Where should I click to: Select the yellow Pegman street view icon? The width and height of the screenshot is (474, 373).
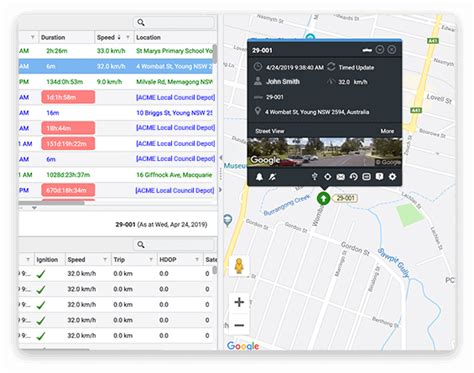tap(239, 266)
